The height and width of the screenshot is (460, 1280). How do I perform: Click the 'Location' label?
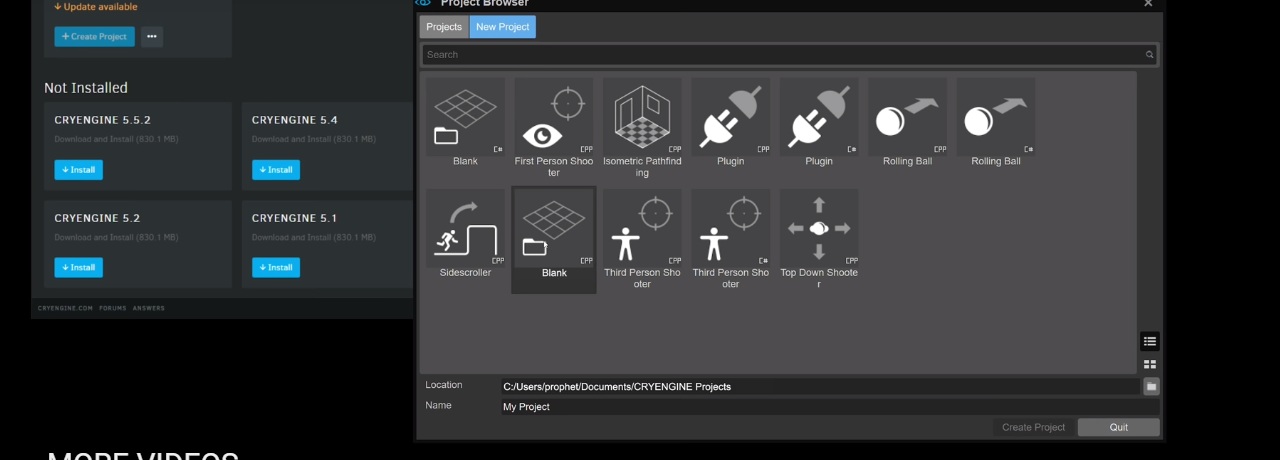(444, 385)
